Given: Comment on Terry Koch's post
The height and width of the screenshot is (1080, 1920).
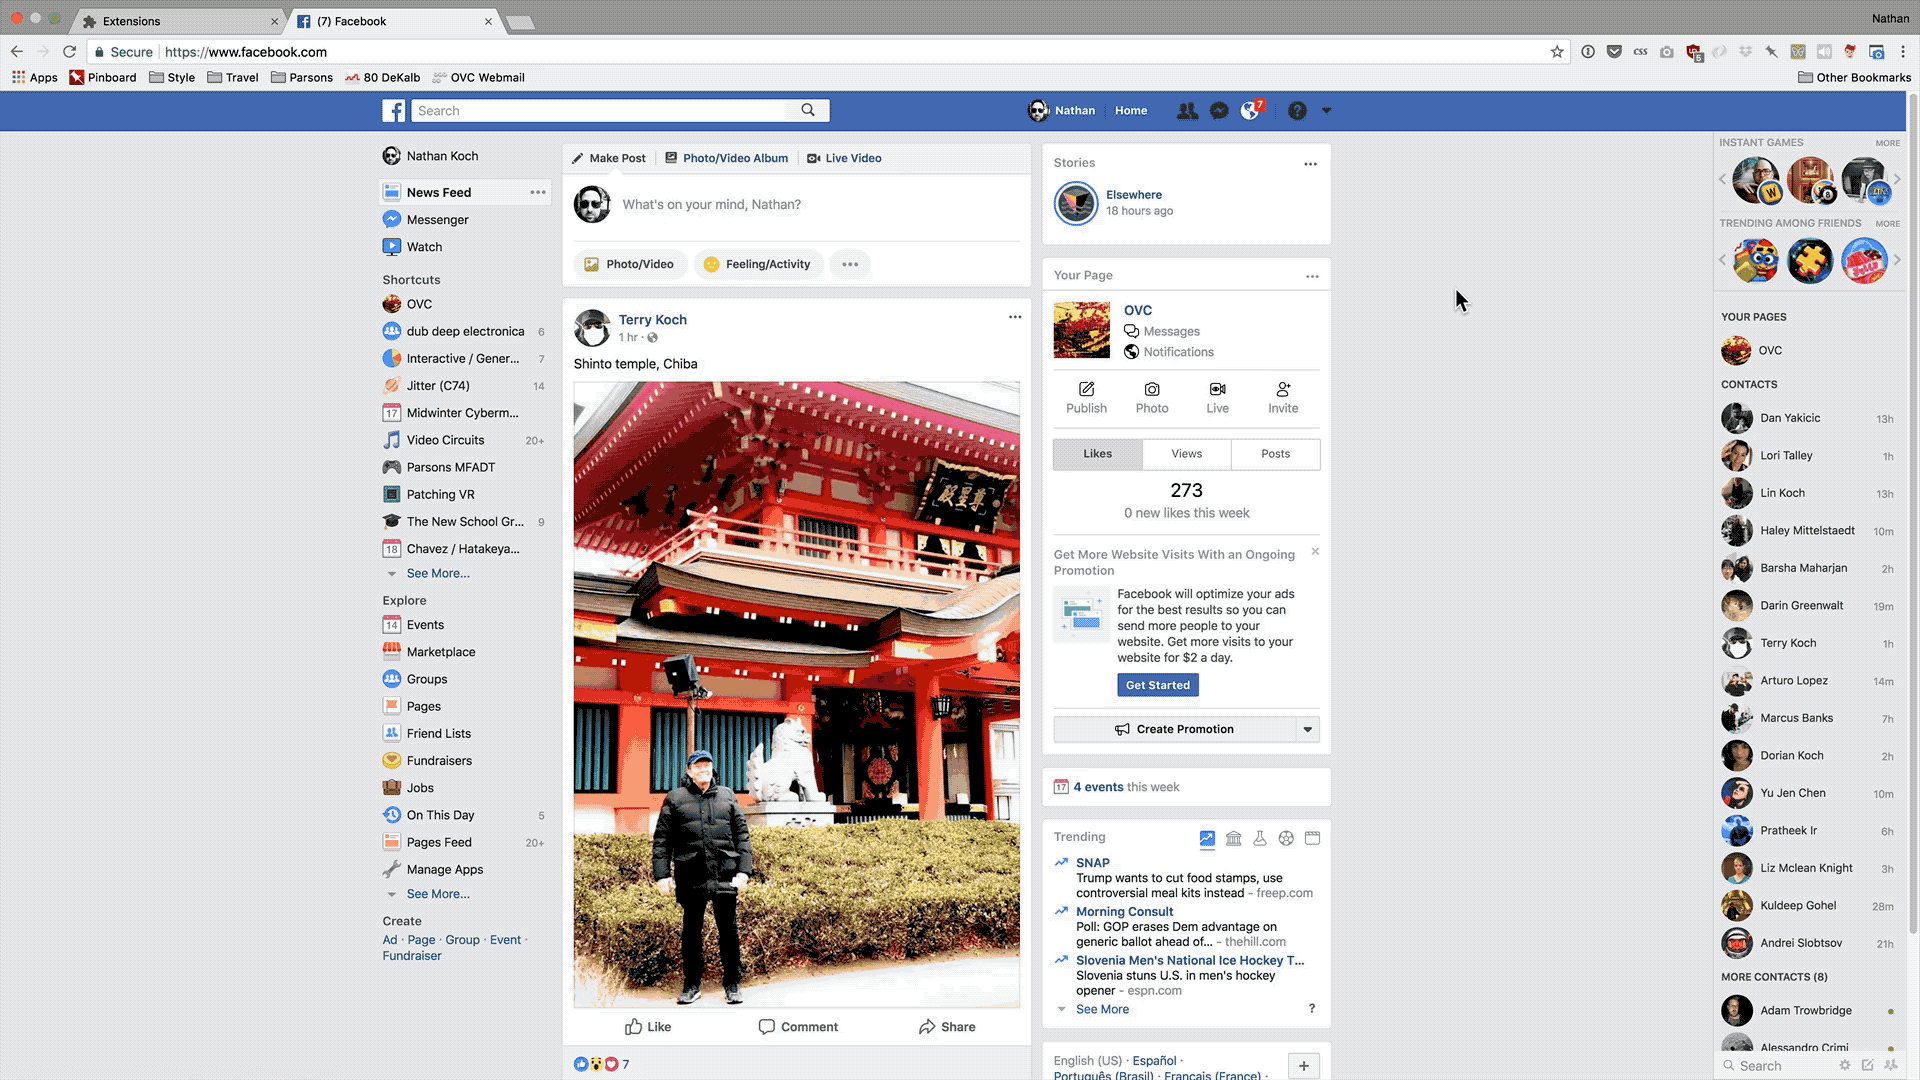Looking at the screenshot, I should (797, 1027).
